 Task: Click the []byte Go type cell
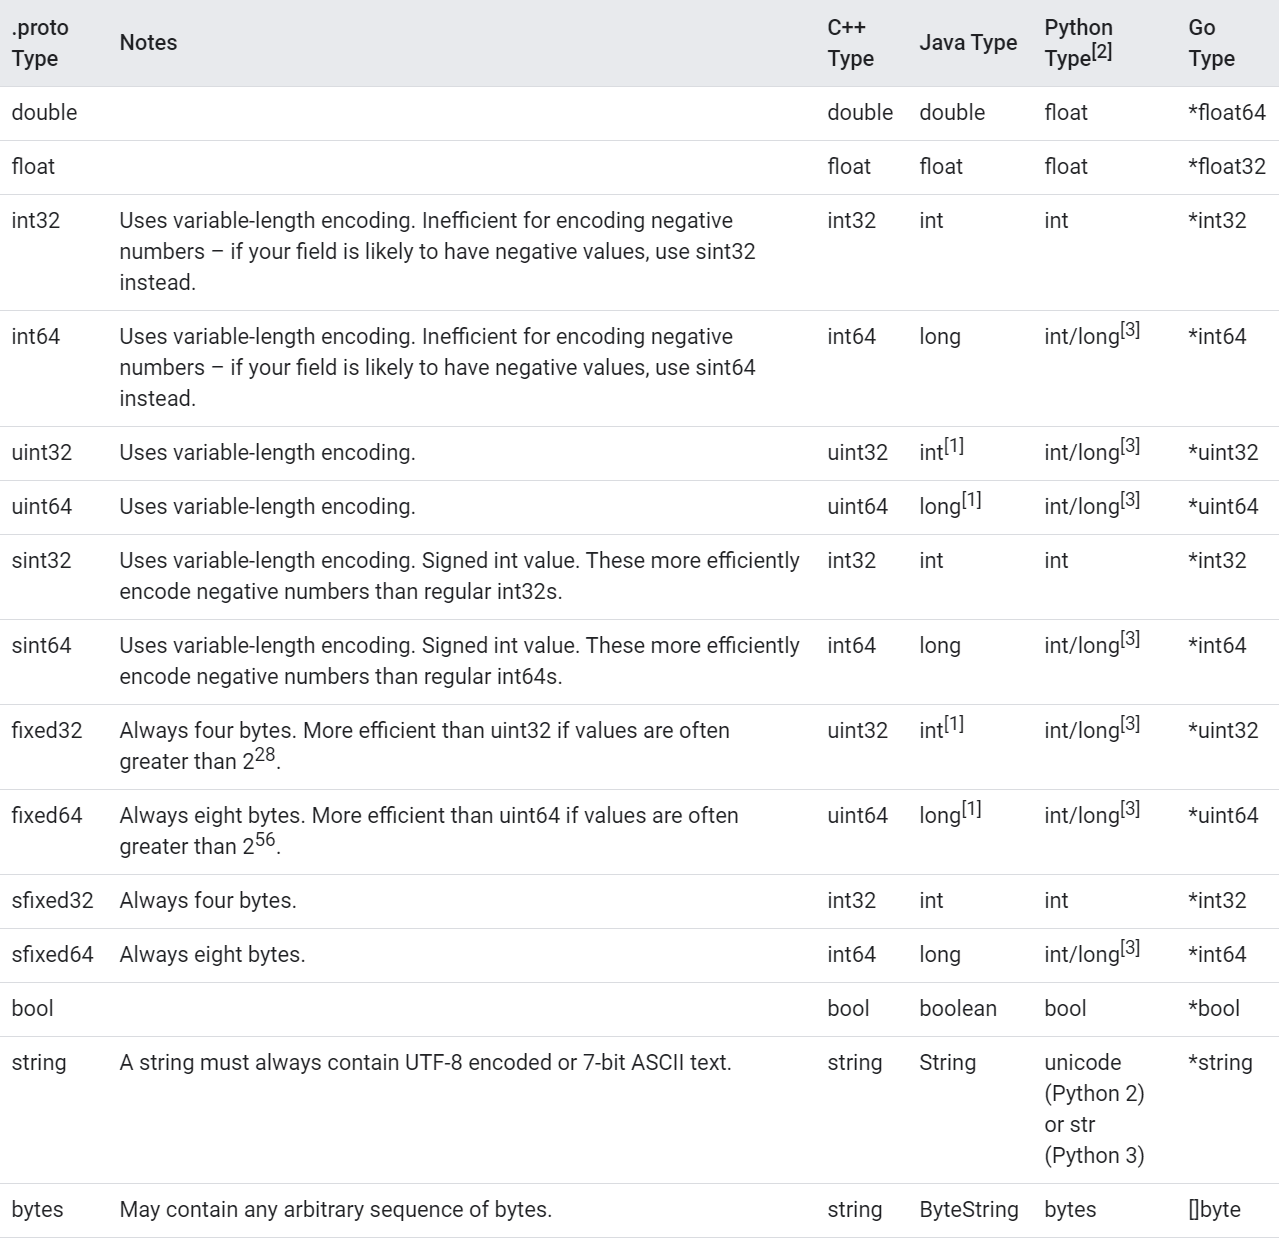click(x=1214, y=1210)
